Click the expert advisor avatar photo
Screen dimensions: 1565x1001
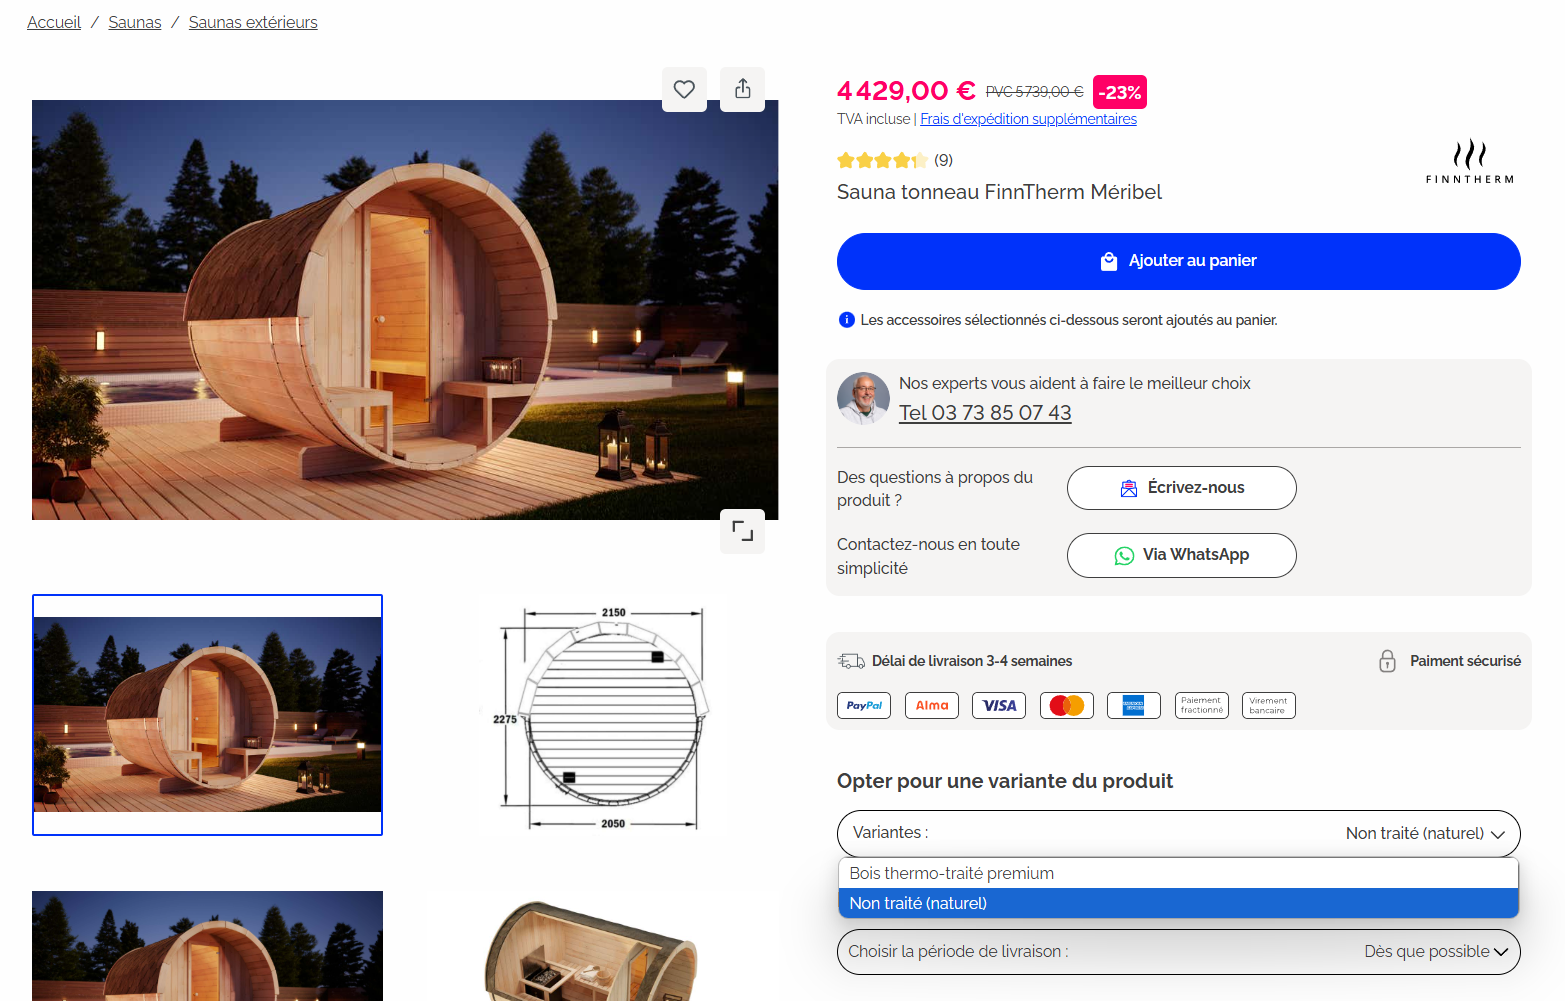click(863, 398)
